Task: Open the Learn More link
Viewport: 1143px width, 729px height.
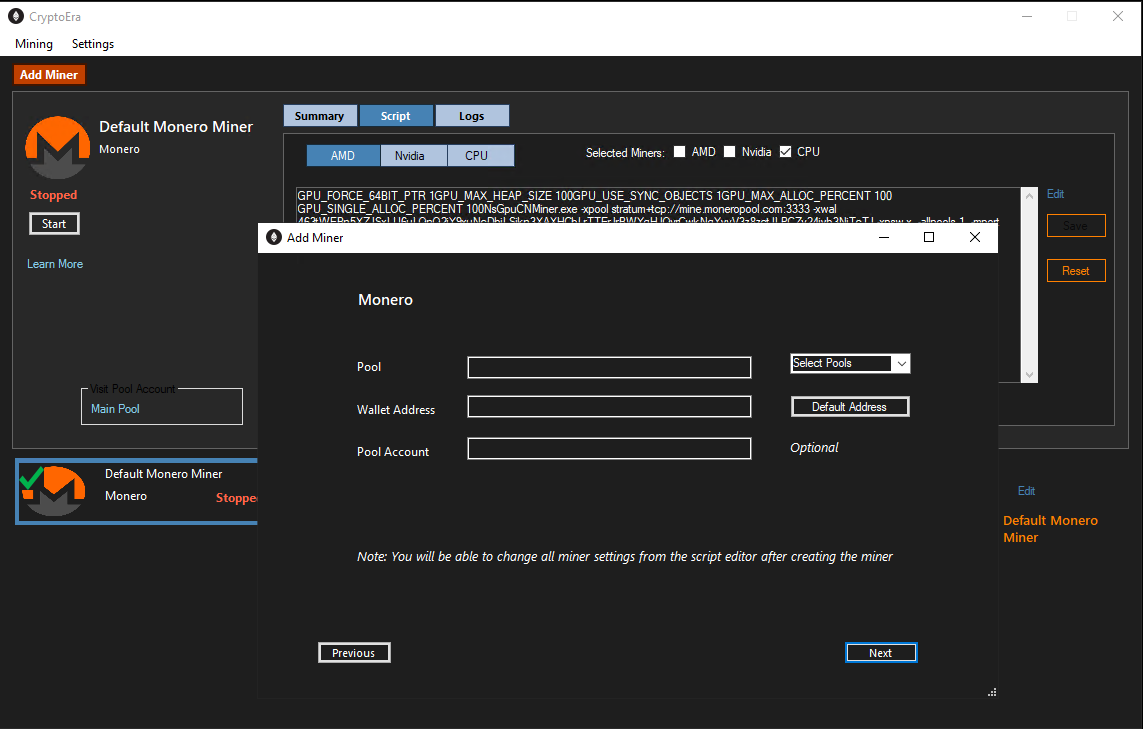Action: [55, 264]
